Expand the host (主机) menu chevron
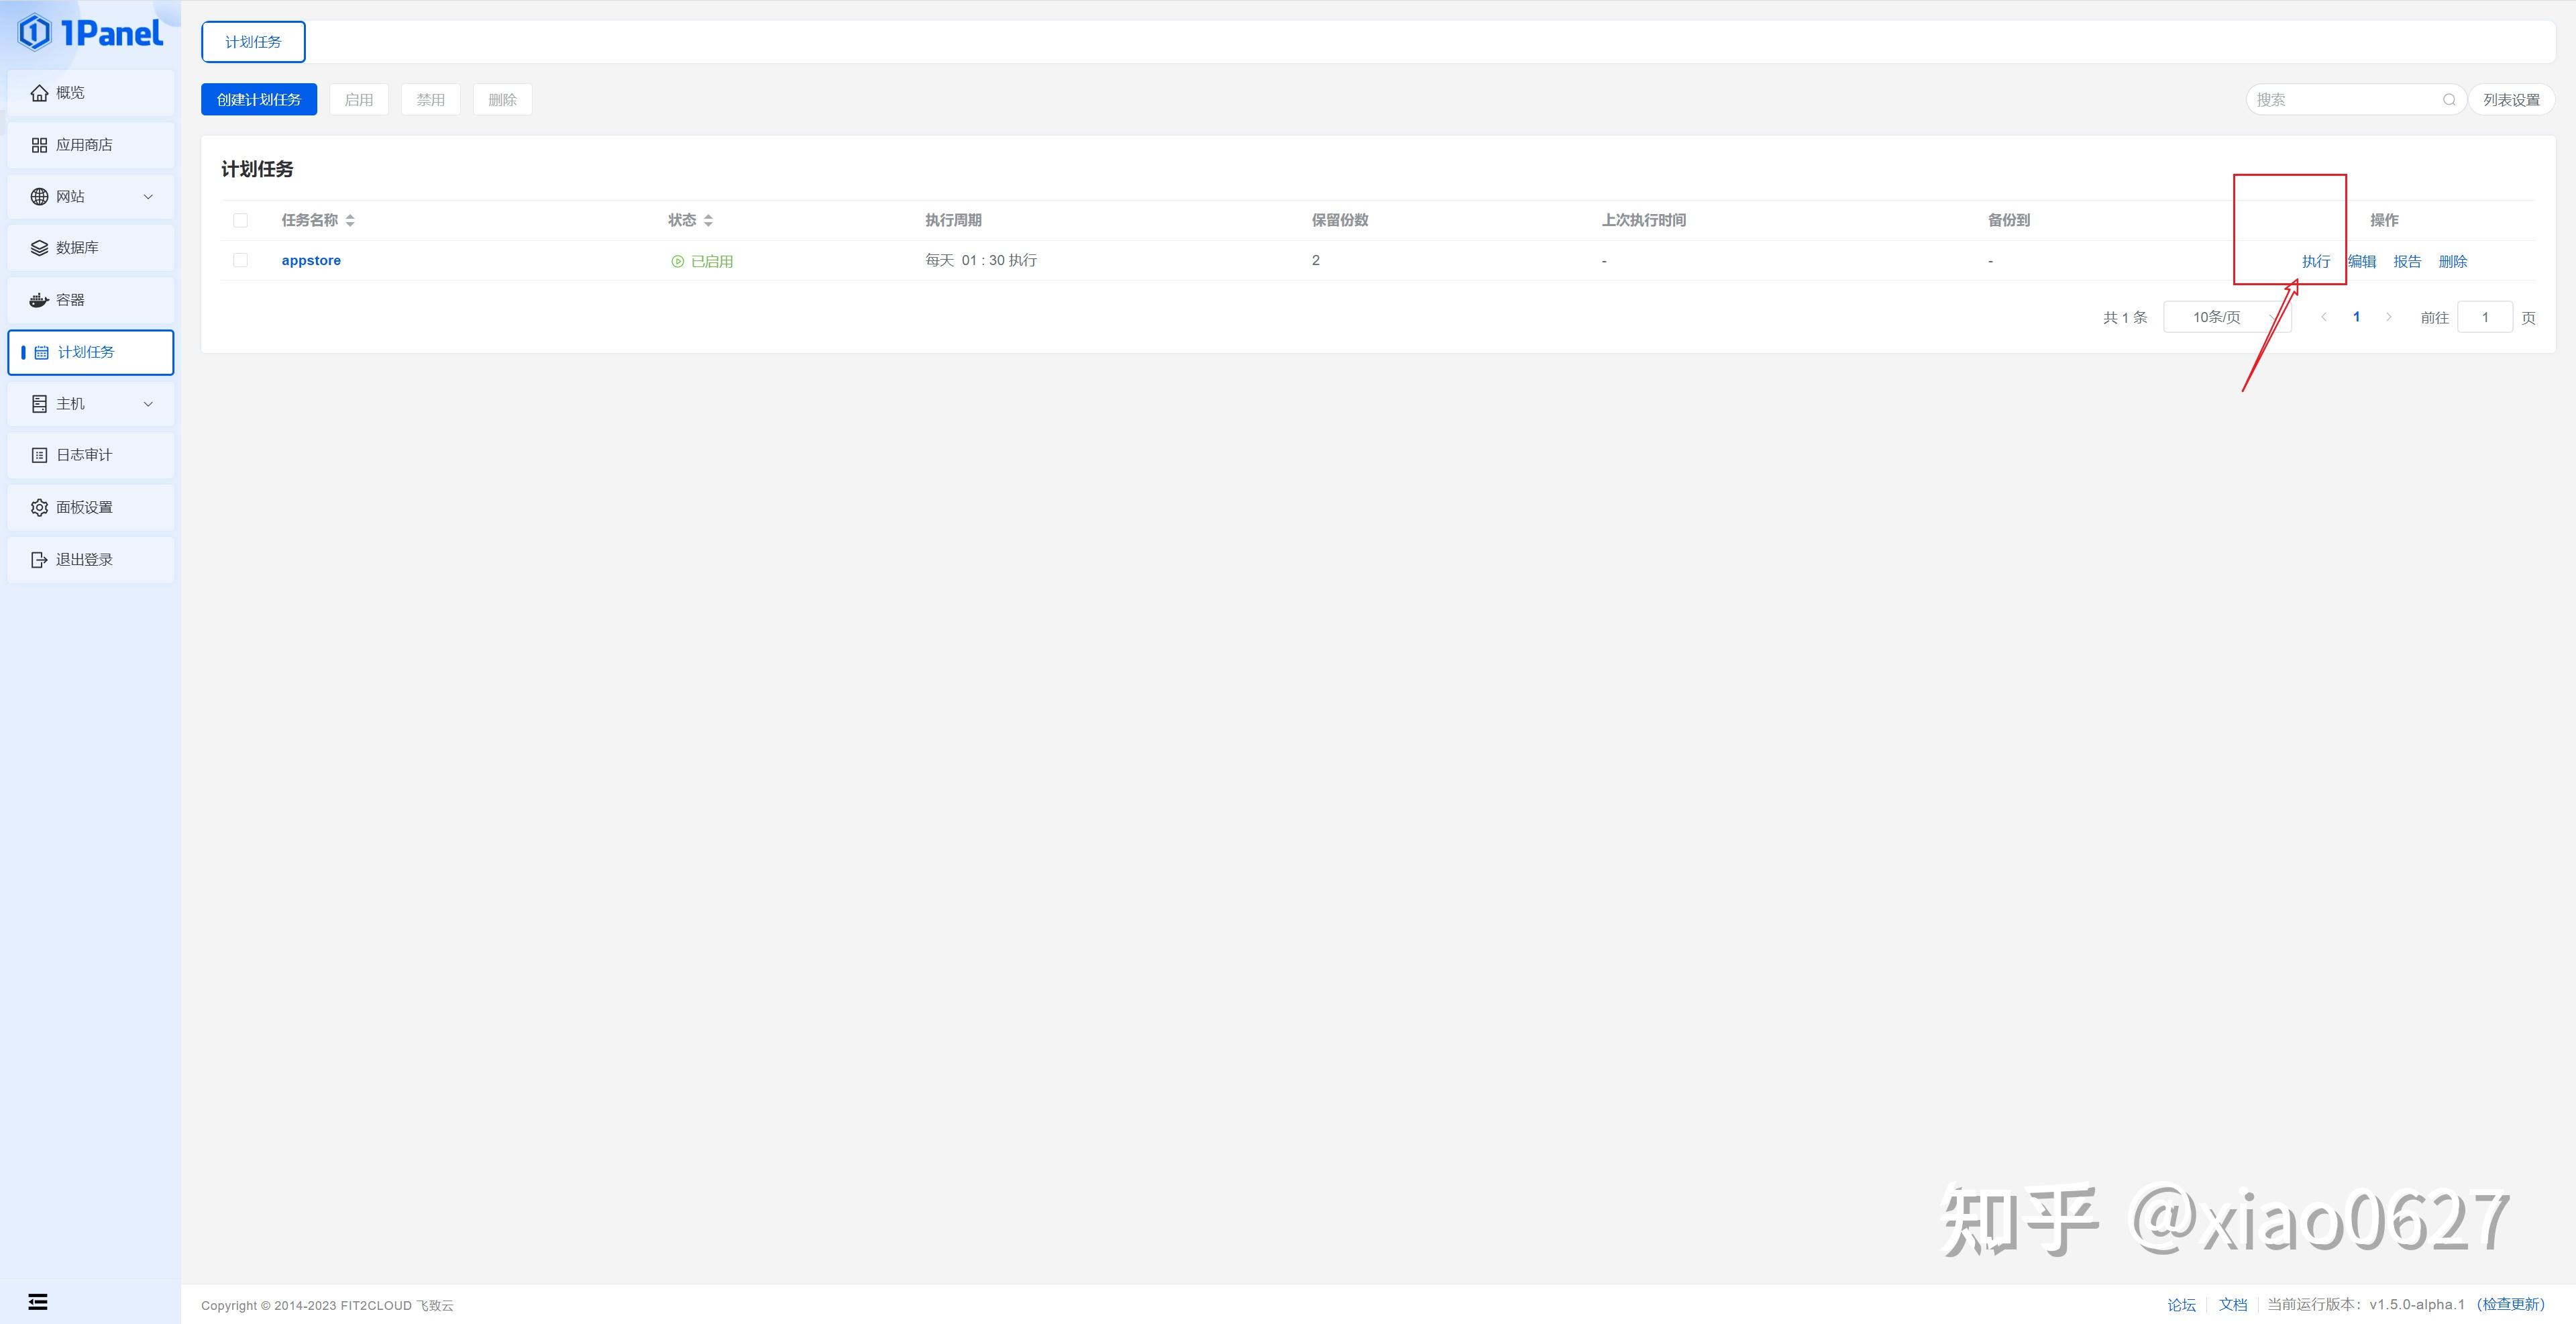Image resolution: width=2576 pixels, height=1324 pixels. pyautogui.click(x=148, y=404)
